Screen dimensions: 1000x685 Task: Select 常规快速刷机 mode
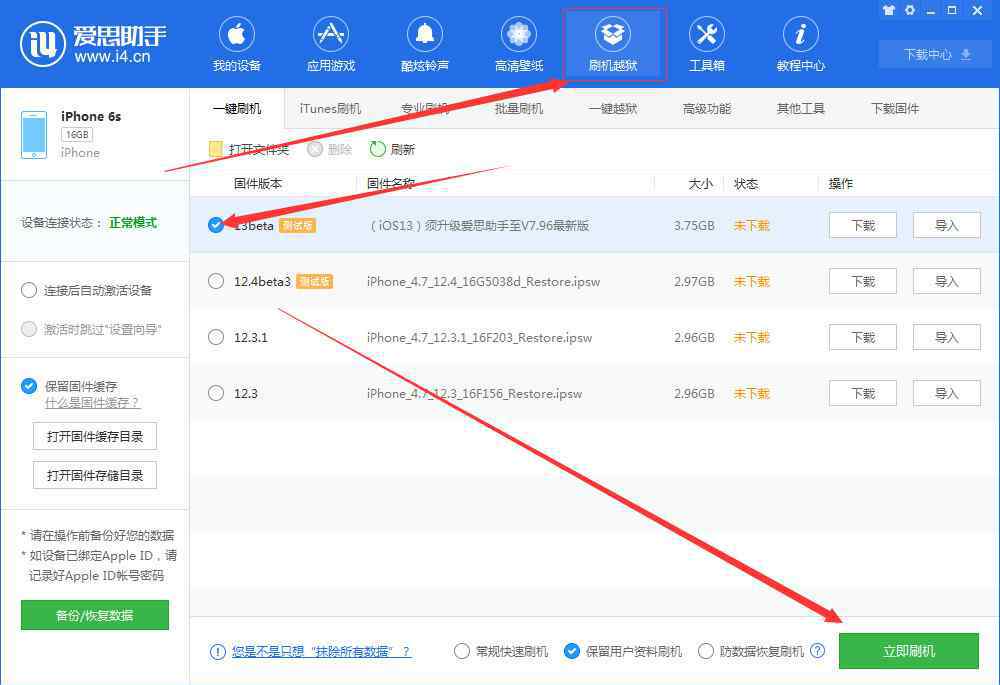[x=462, y=651]
